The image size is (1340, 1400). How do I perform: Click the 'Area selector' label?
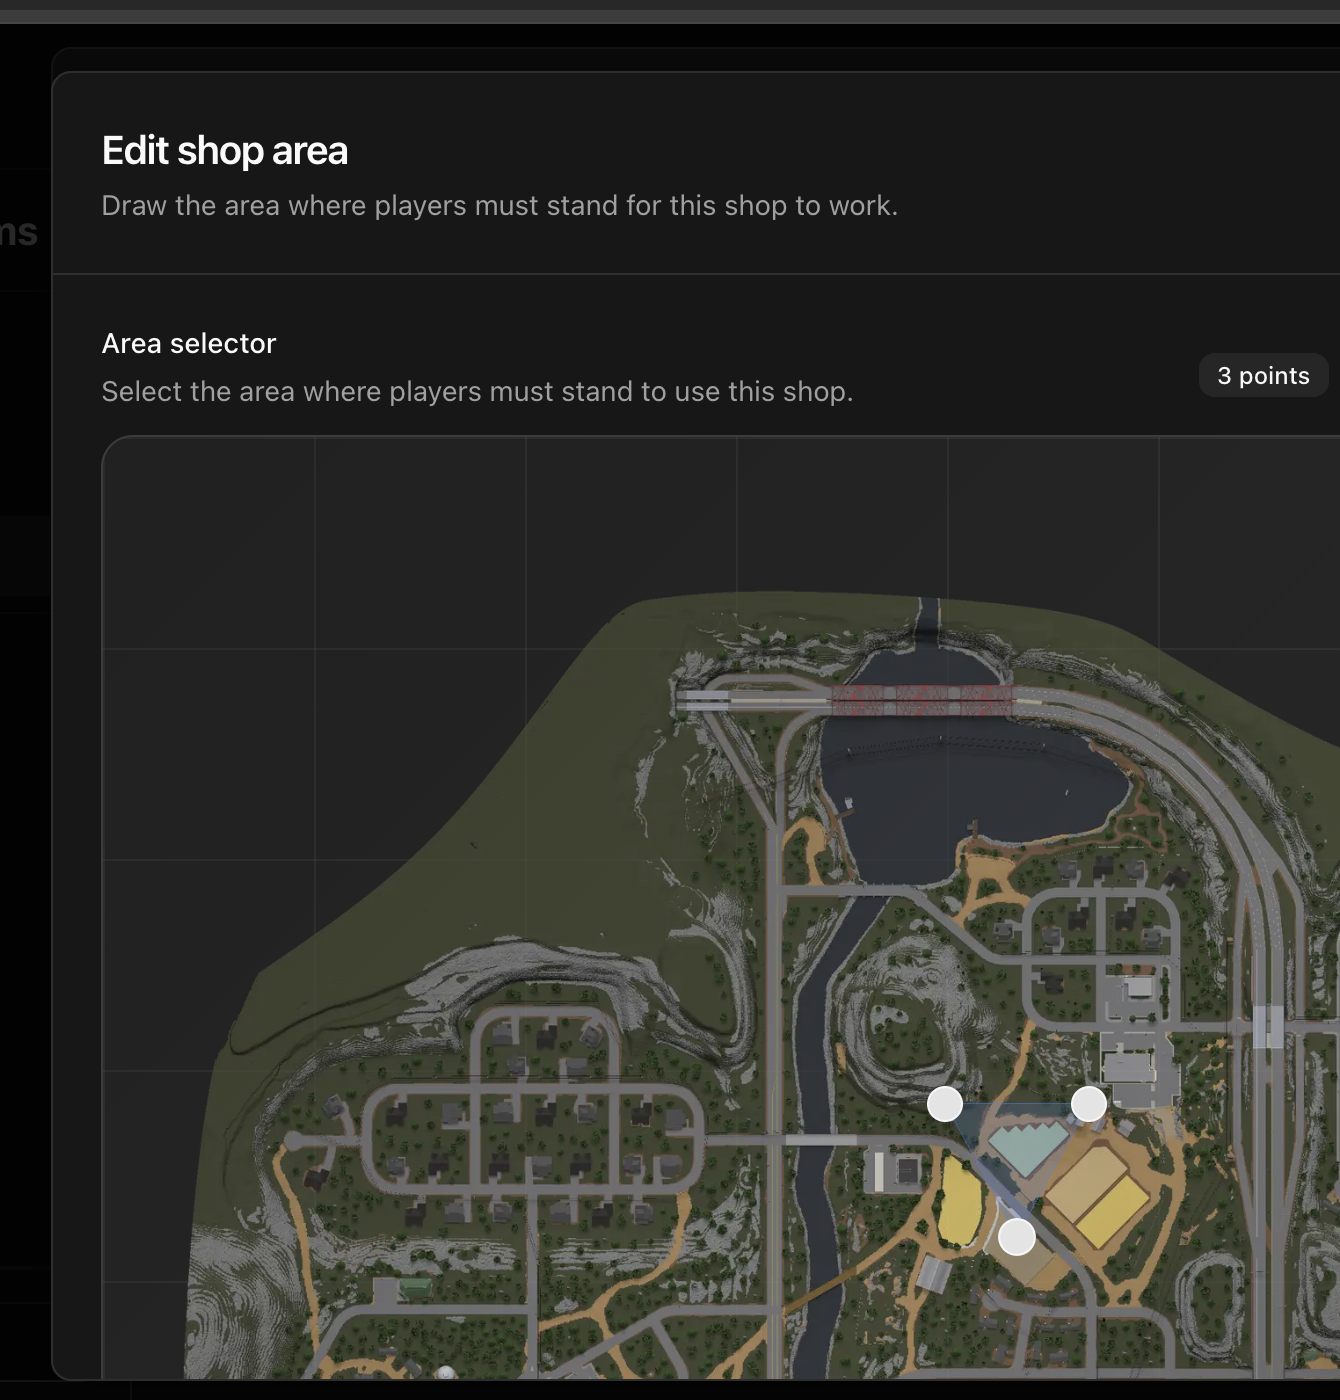click(x=189, y=343)
